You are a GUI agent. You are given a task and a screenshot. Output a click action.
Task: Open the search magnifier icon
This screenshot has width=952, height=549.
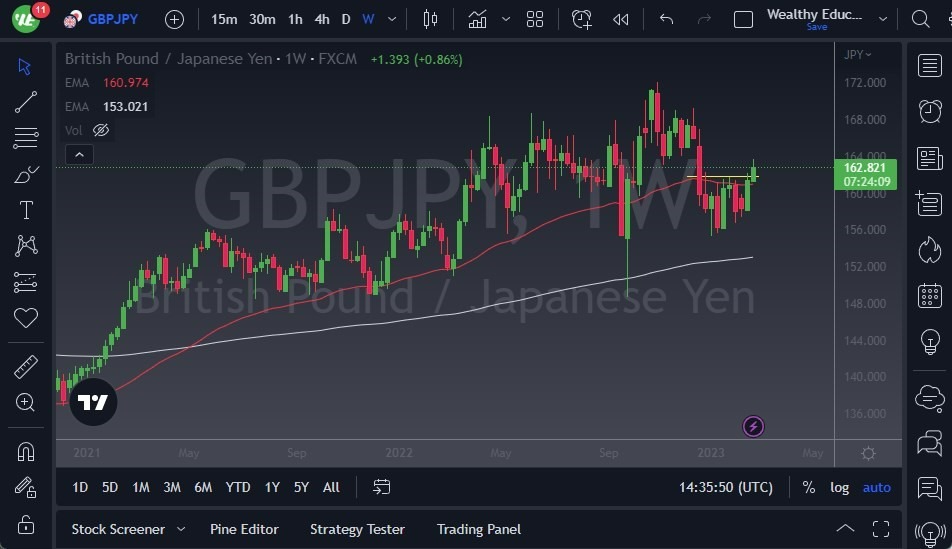tap(920, 19)
